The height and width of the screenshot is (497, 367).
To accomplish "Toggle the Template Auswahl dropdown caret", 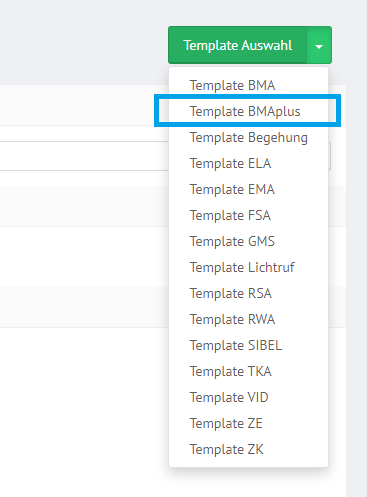I will tap(319, 45).
